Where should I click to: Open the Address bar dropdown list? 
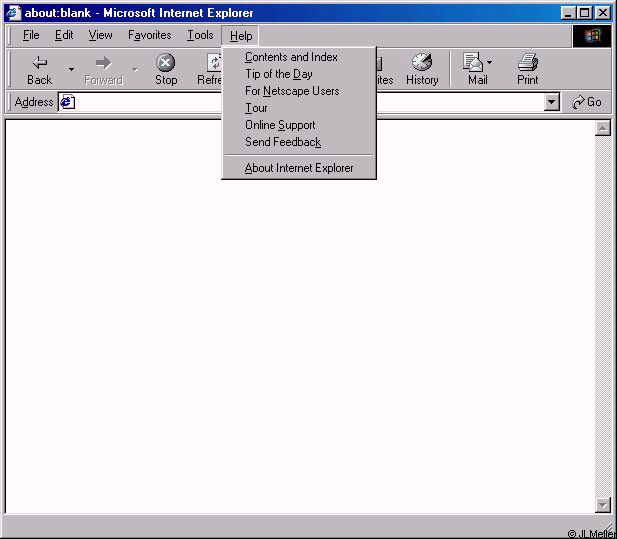click(x=552, y=102)
